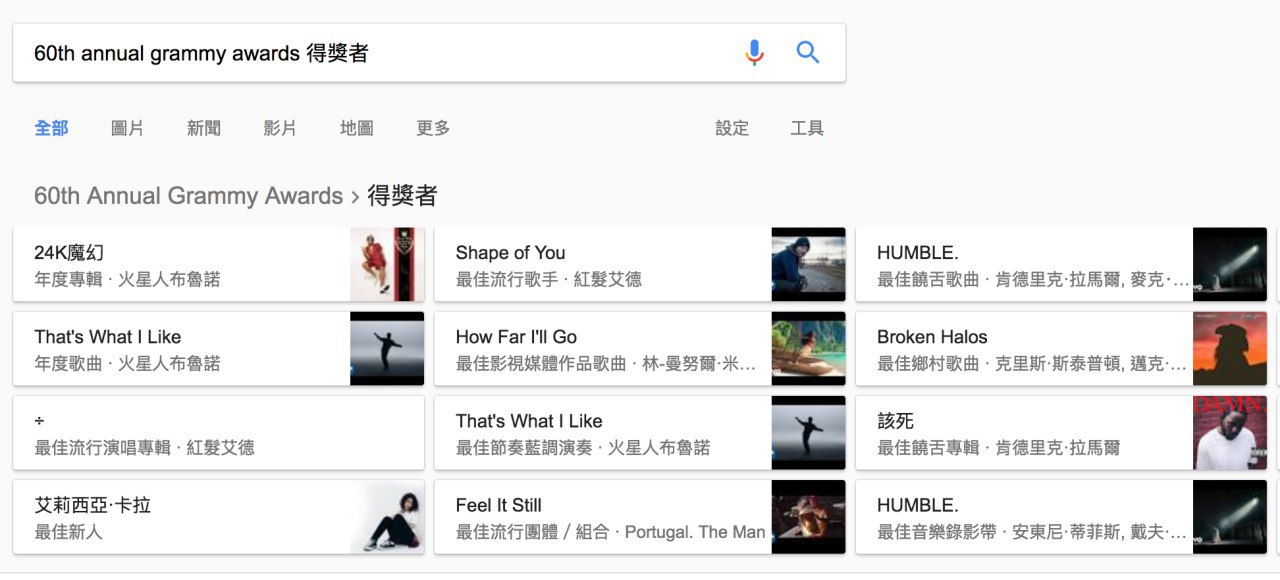Click inside the search query text field
This screenshot has height=580, width=1280.
[380, 53]
